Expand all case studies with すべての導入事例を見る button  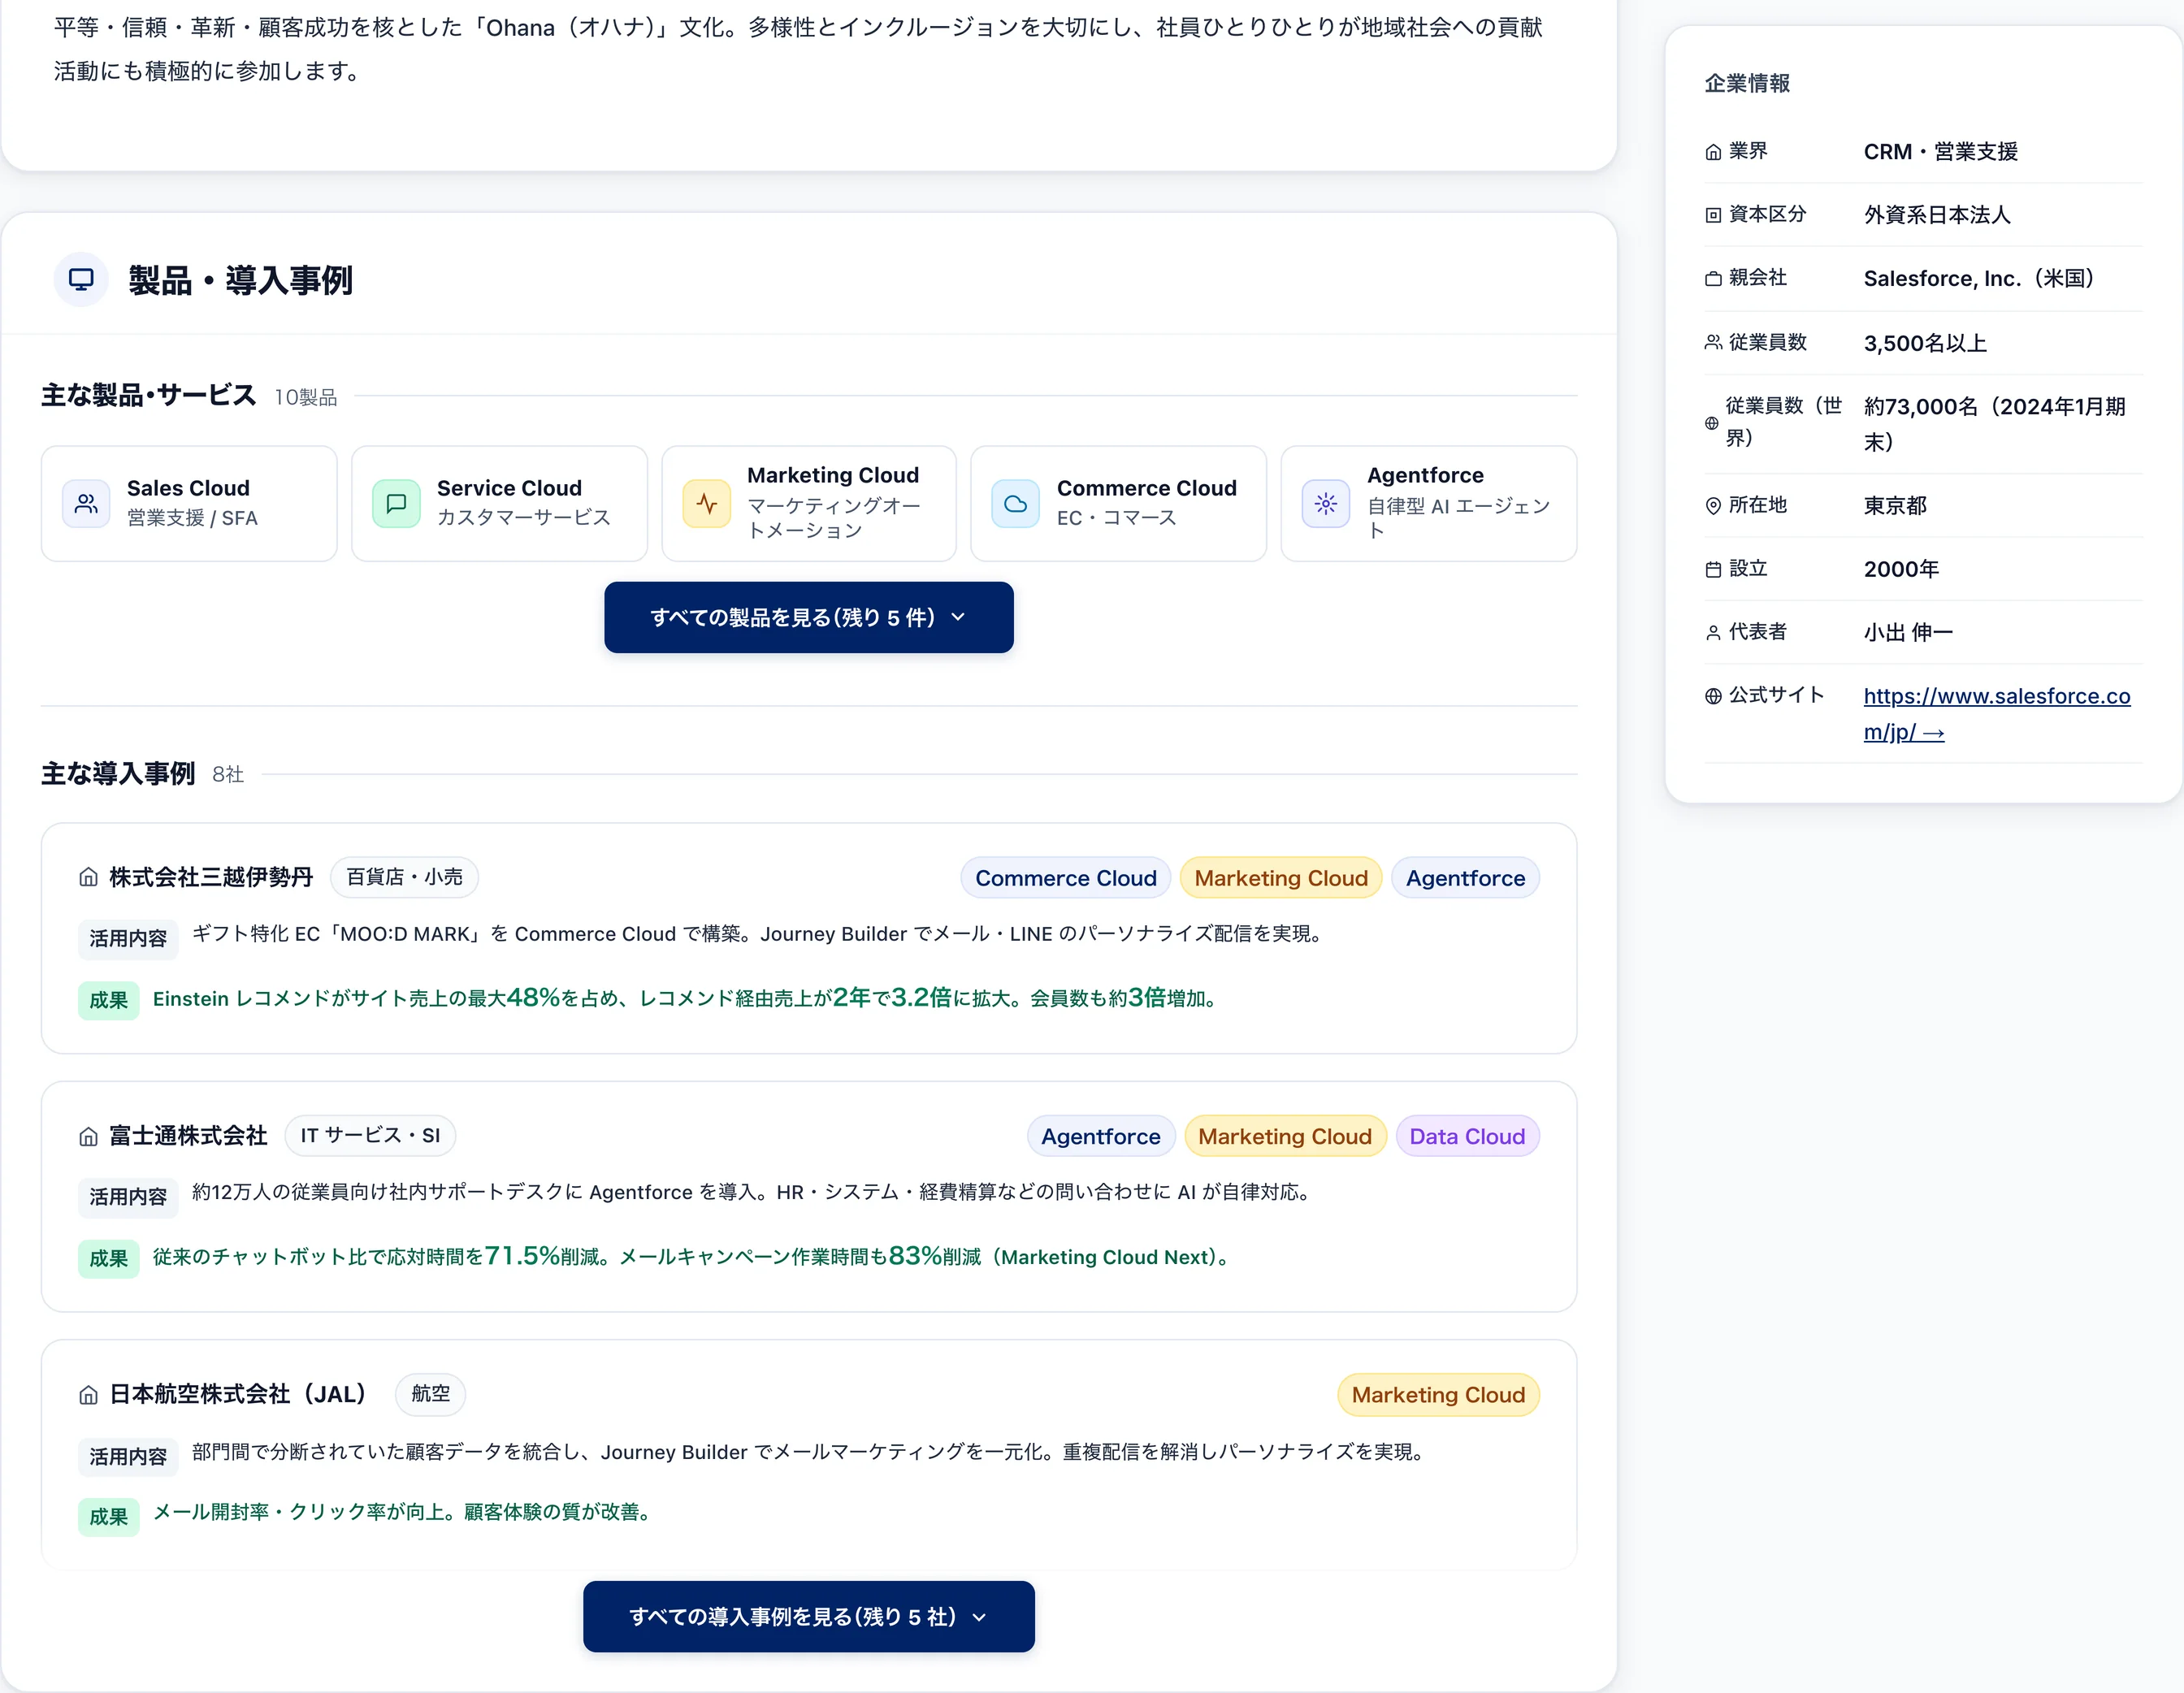[808, 1616]
